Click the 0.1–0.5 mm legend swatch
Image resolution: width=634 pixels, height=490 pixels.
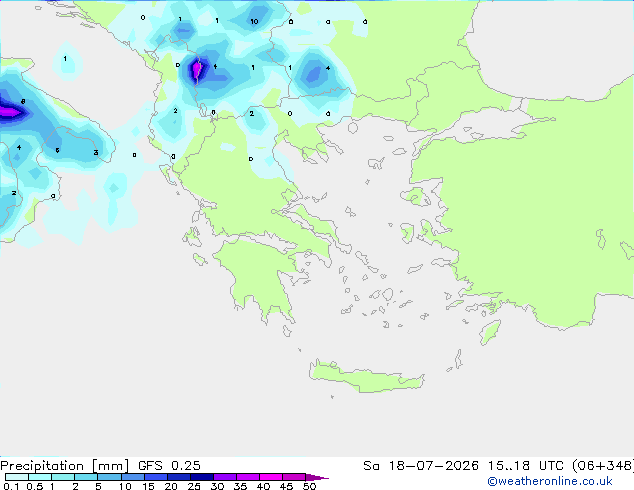pyautogui.click(x=17, y=477)
